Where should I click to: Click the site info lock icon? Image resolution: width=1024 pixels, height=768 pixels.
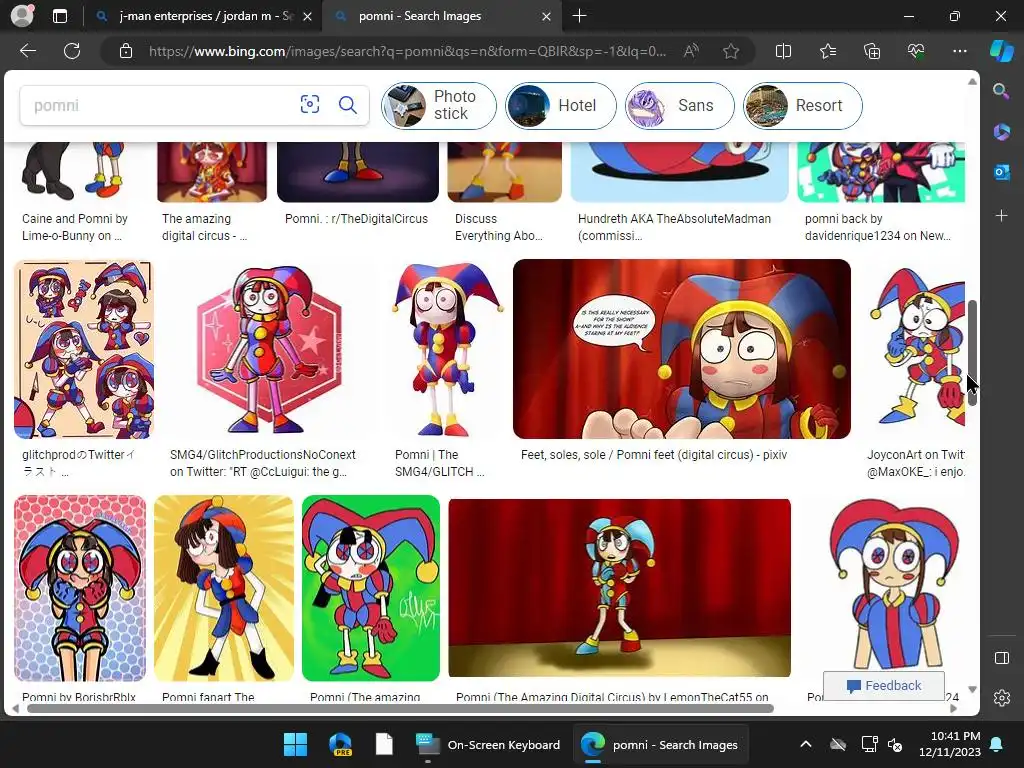(126, 51)
